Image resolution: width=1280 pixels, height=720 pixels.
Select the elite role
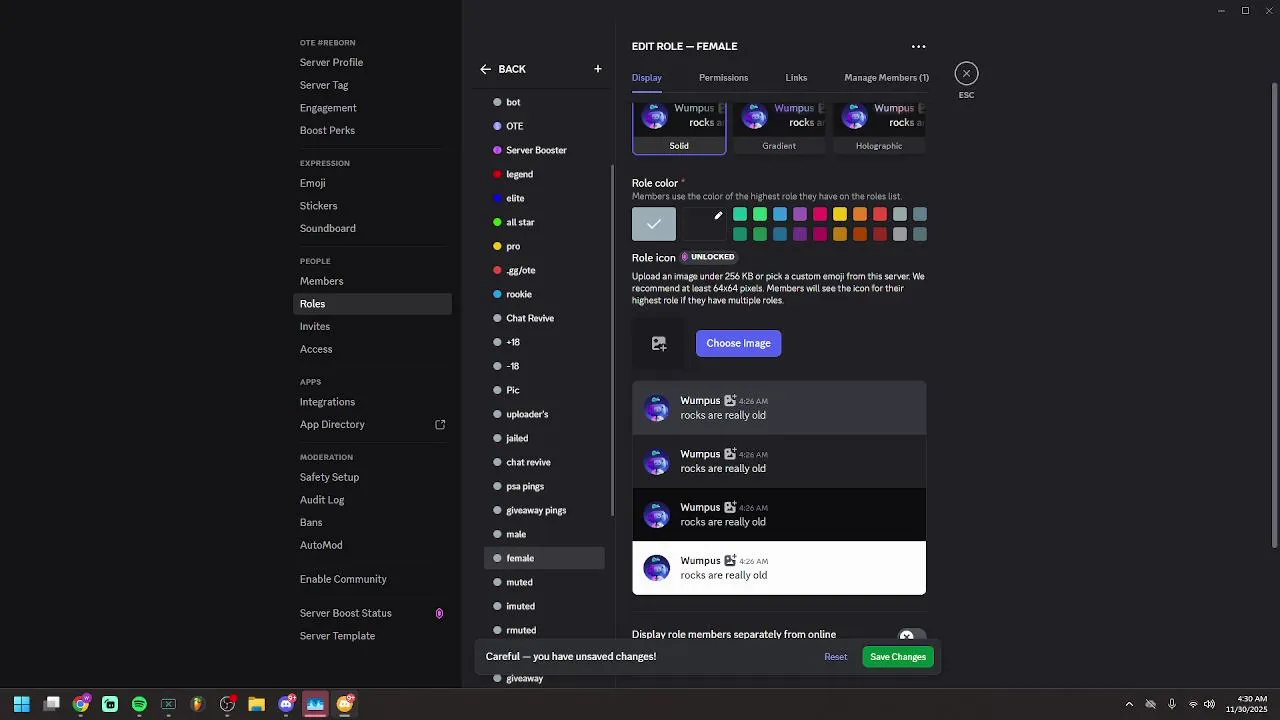[x=544, y=198]
